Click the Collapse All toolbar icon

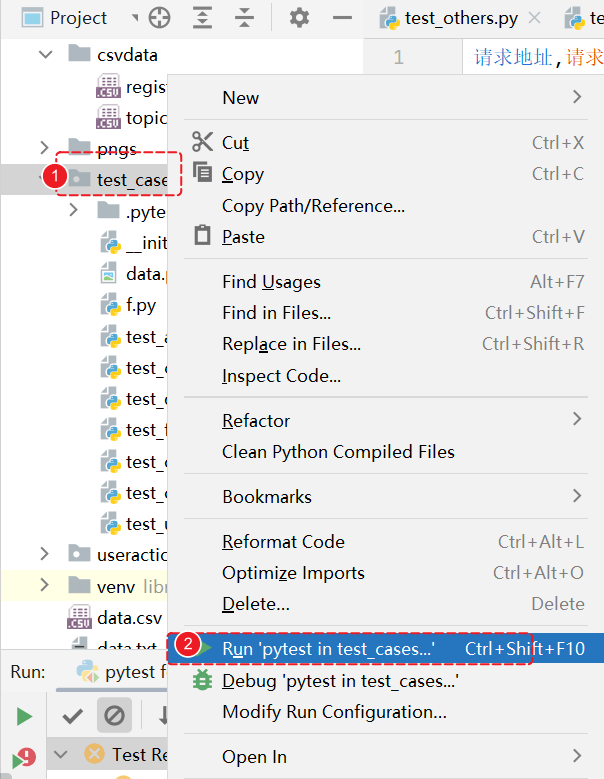[x=245, y=18]
